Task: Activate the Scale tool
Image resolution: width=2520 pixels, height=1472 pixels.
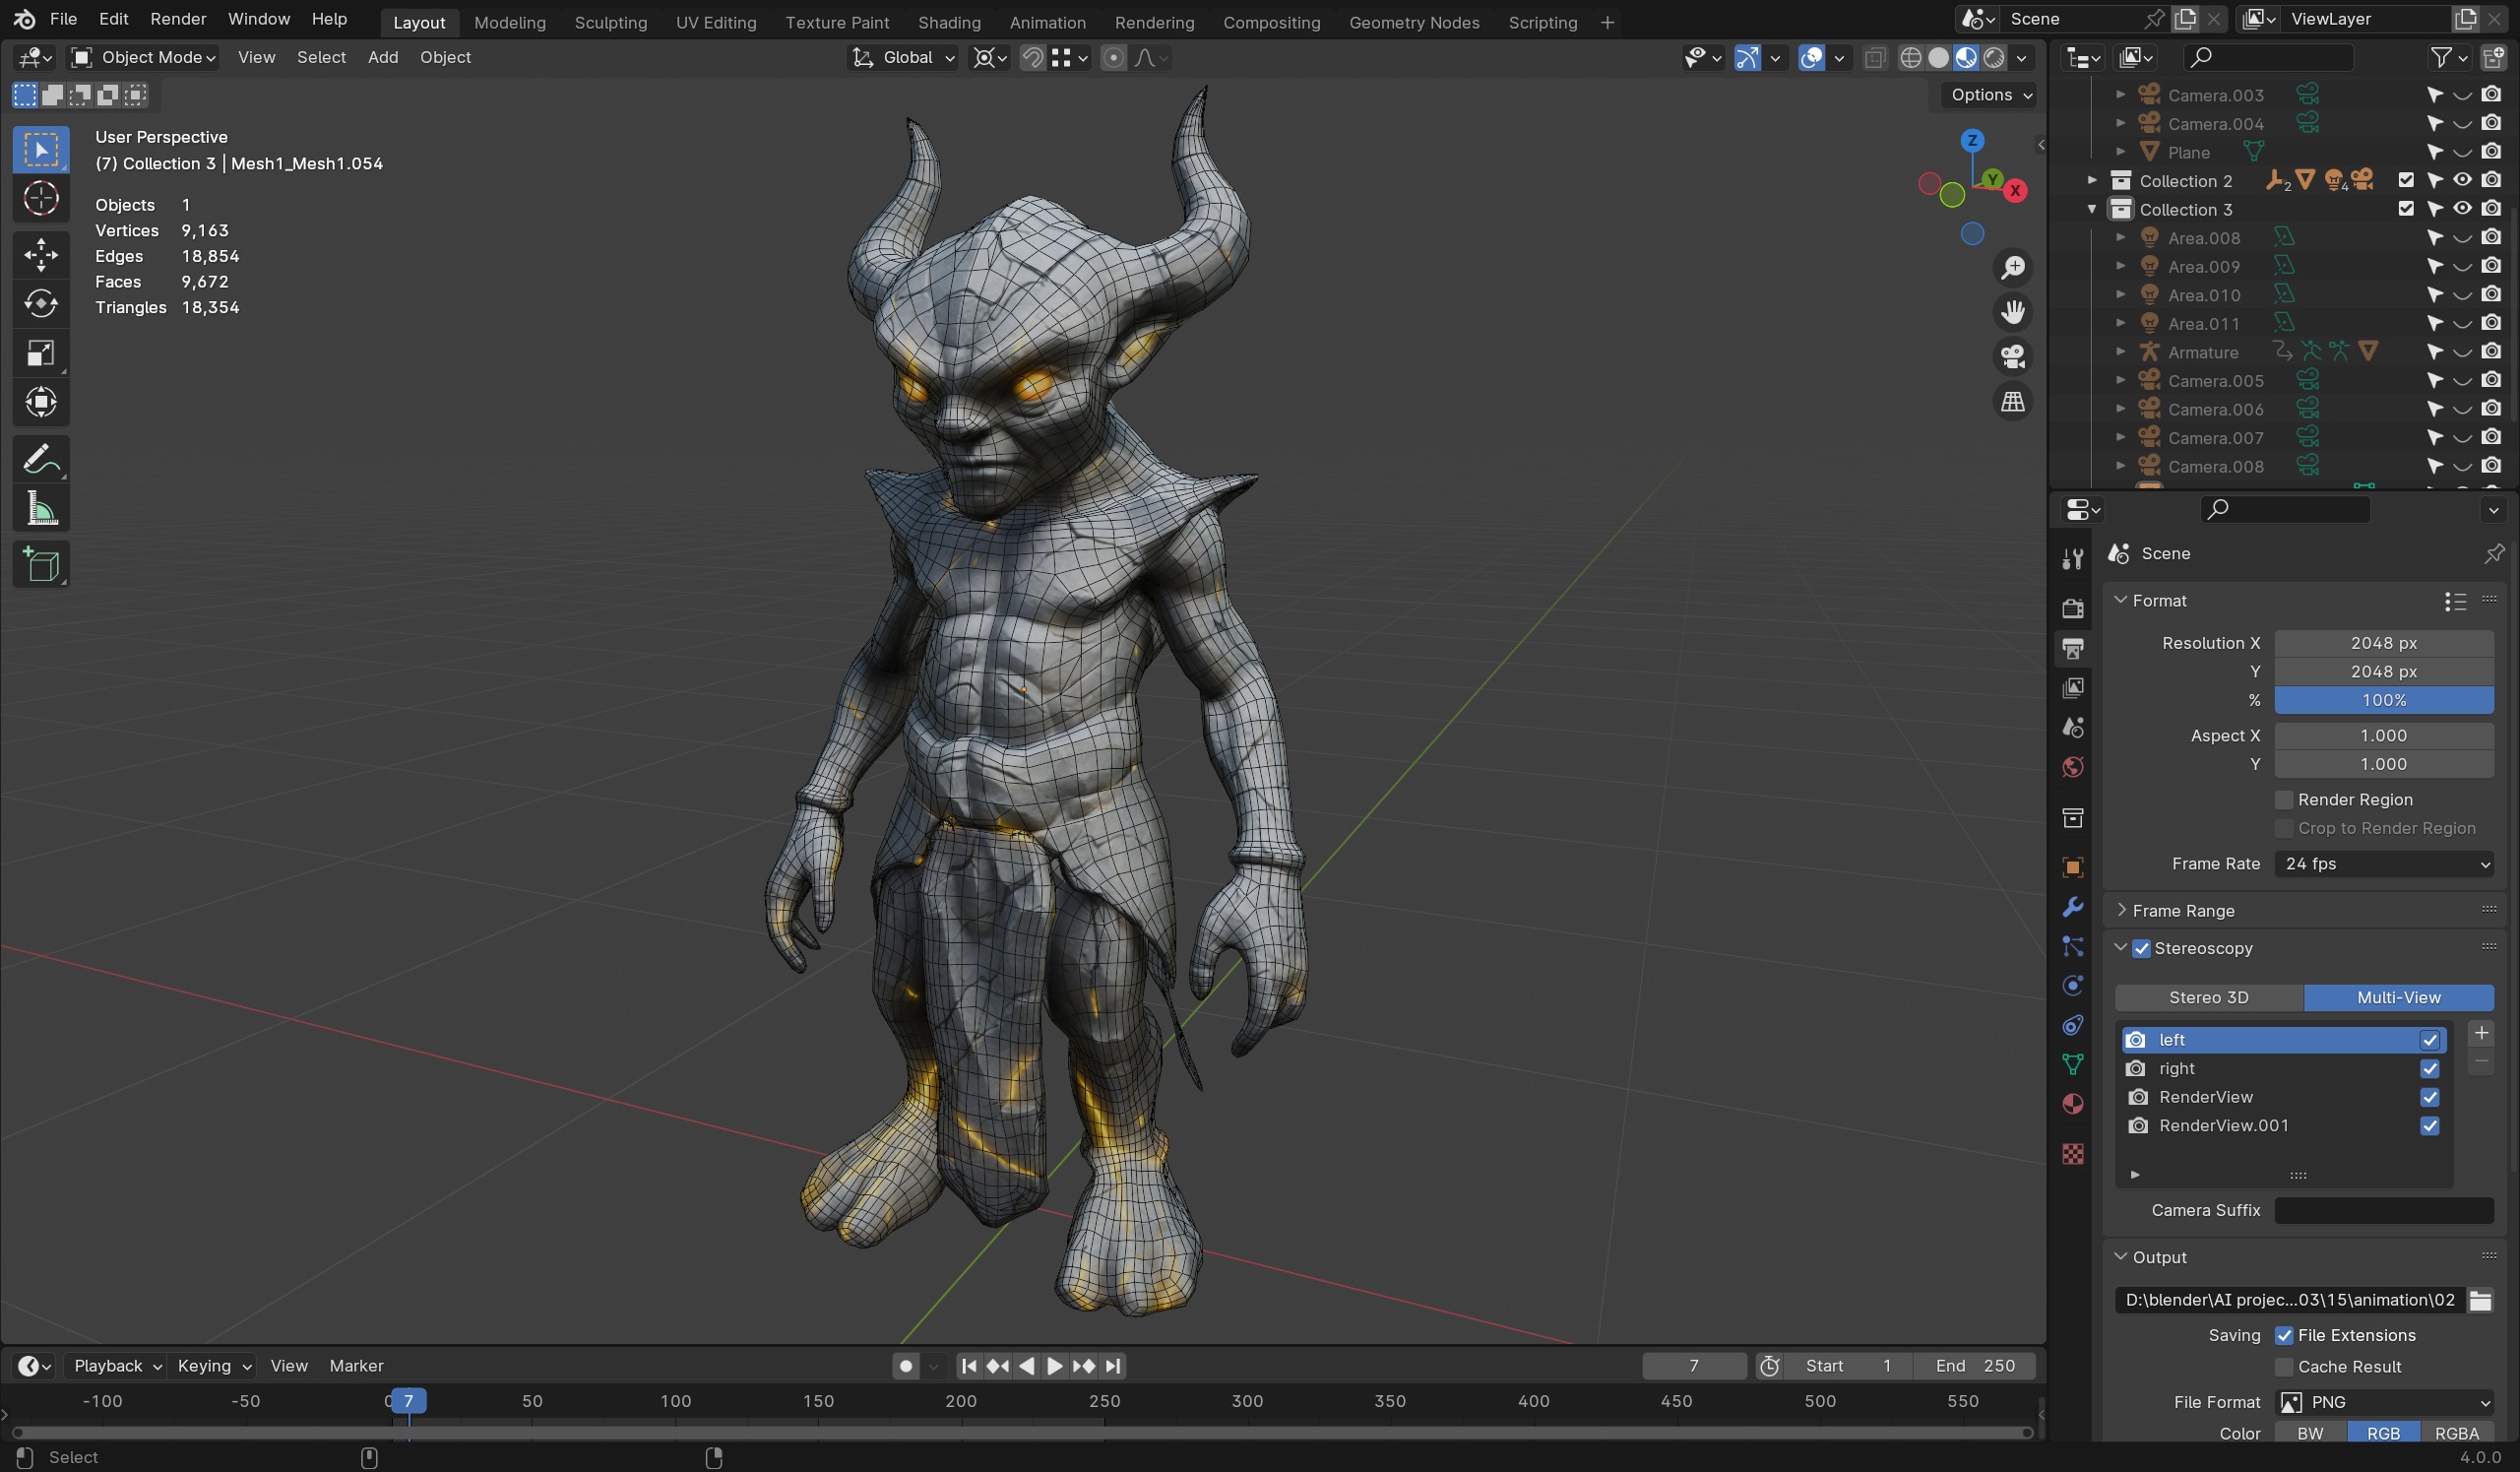Action: pos(41,353)
